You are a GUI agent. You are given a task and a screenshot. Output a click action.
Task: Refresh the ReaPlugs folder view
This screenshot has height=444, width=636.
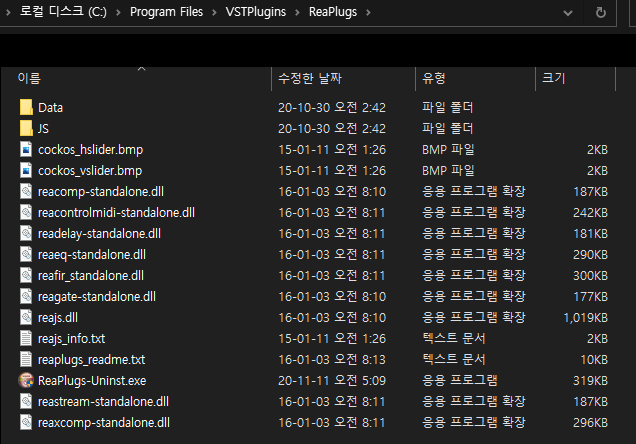click(x=600, y=13)
